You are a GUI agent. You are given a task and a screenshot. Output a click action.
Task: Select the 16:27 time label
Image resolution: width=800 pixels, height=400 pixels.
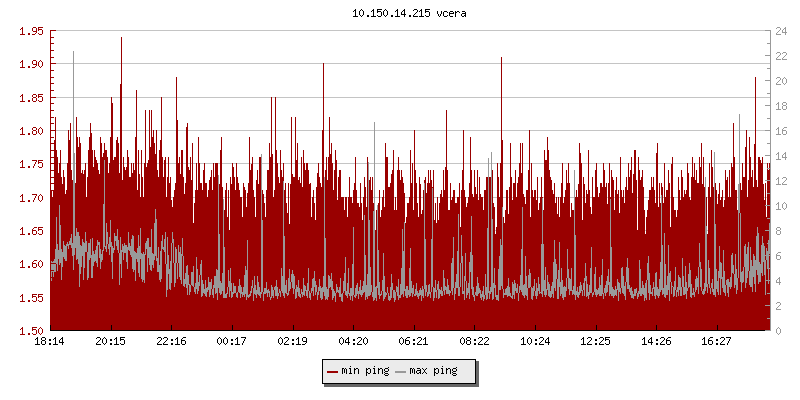coord(716,341)
